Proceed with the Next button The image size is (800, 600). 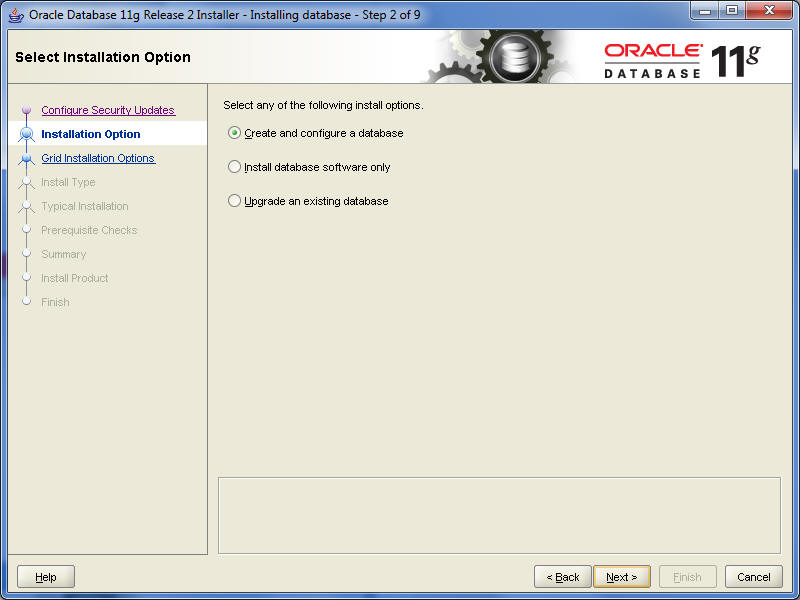click(622, 577)
